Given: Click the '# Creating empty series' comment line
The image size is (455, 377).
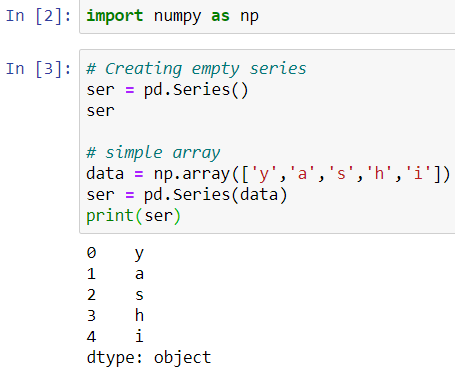Looking at the screenshot, I should tap(196, 69).
